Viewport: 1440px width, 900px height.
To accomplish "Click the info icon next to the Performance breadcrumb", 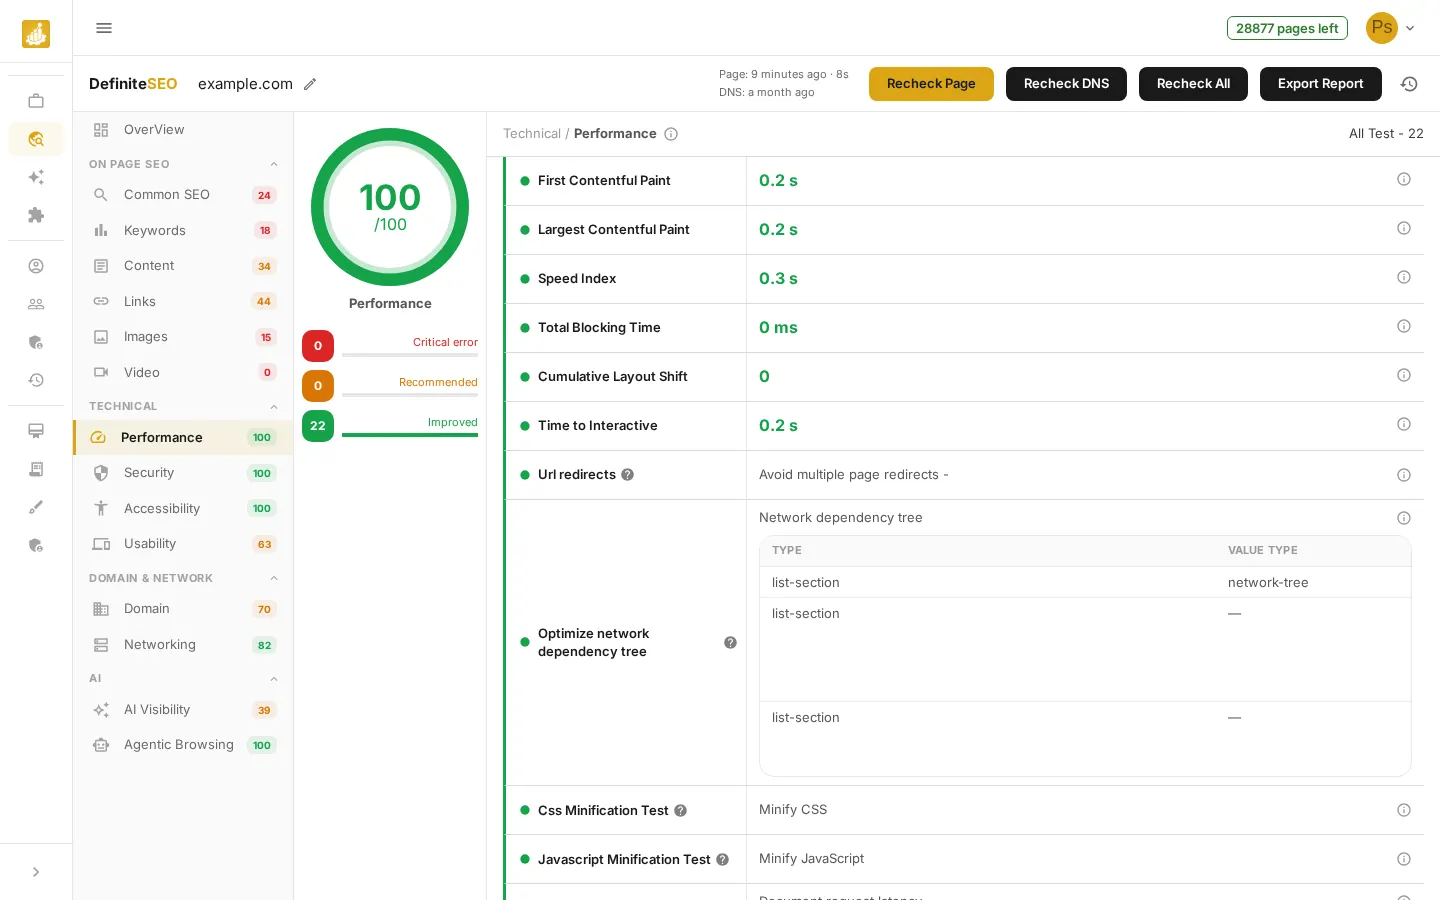I will pyautogui.click(x=671, y=134).
